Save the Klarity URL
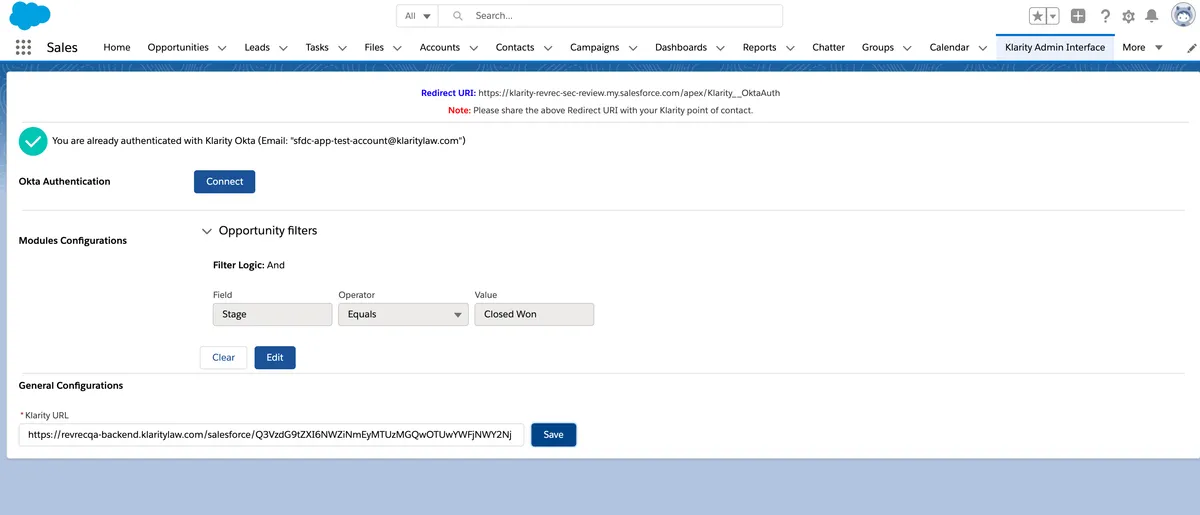 pyautogui.click(x=554, y=435)
